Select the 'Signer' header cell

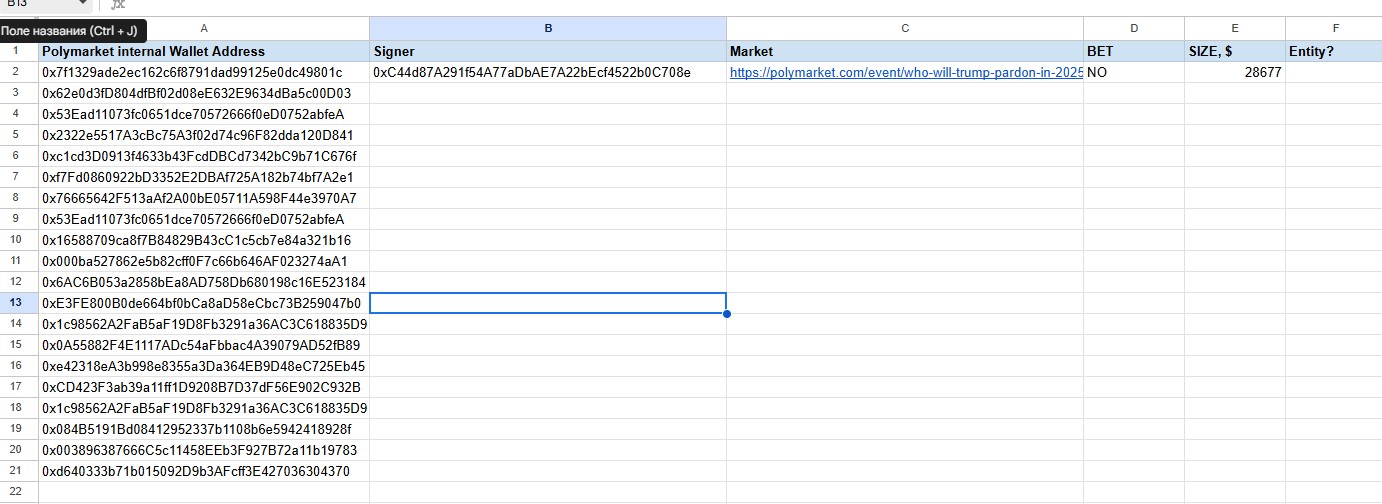548,51
